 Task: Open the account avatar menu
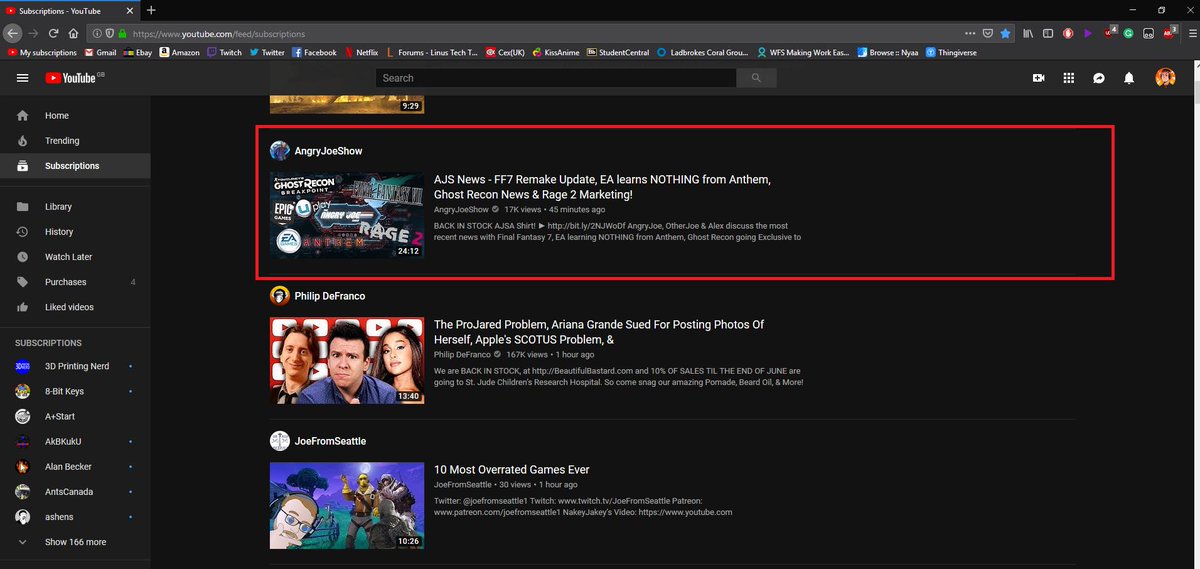1165,78
